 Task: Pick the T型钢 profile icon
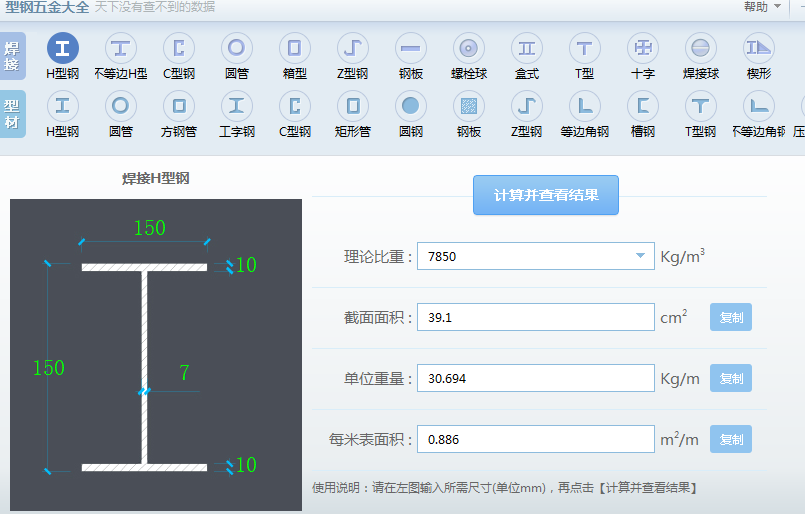point(701,106)
